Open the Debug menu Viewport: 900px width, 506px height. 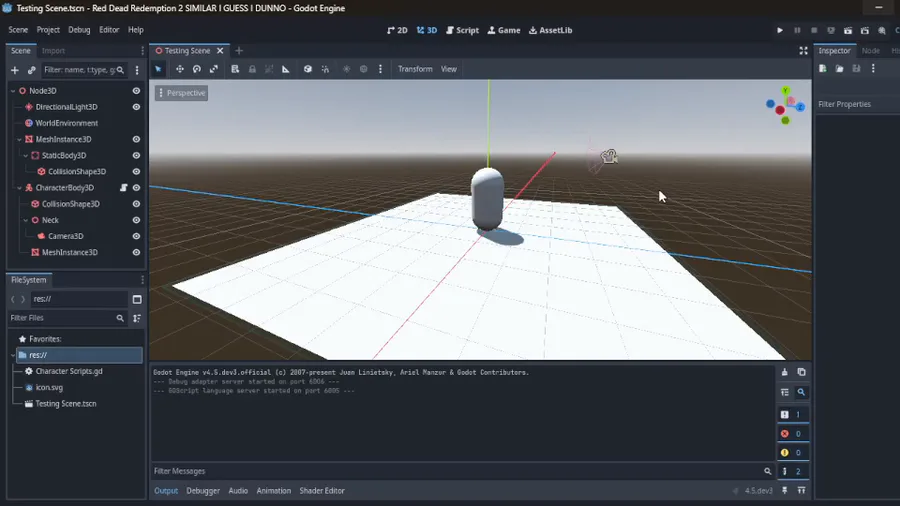pos(79,30)
